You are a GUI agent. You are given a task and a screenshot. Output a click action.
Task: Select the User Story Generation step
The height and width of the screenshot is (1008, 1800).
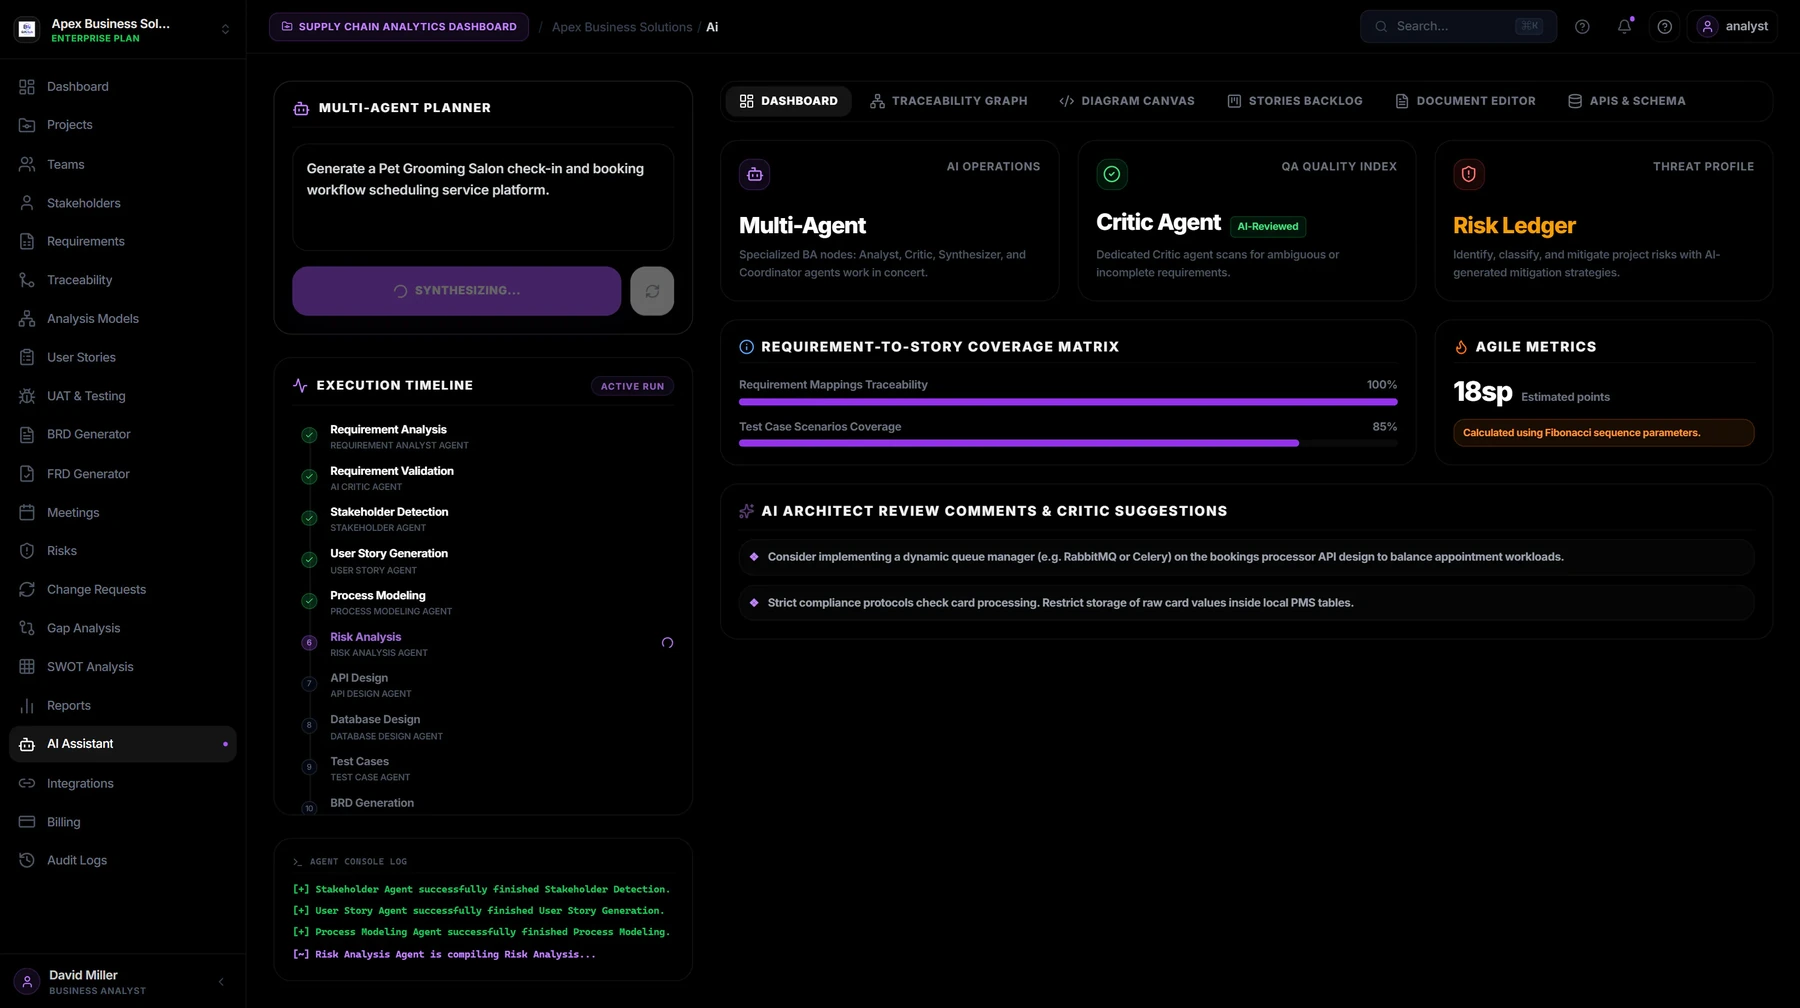pos(483,561)
